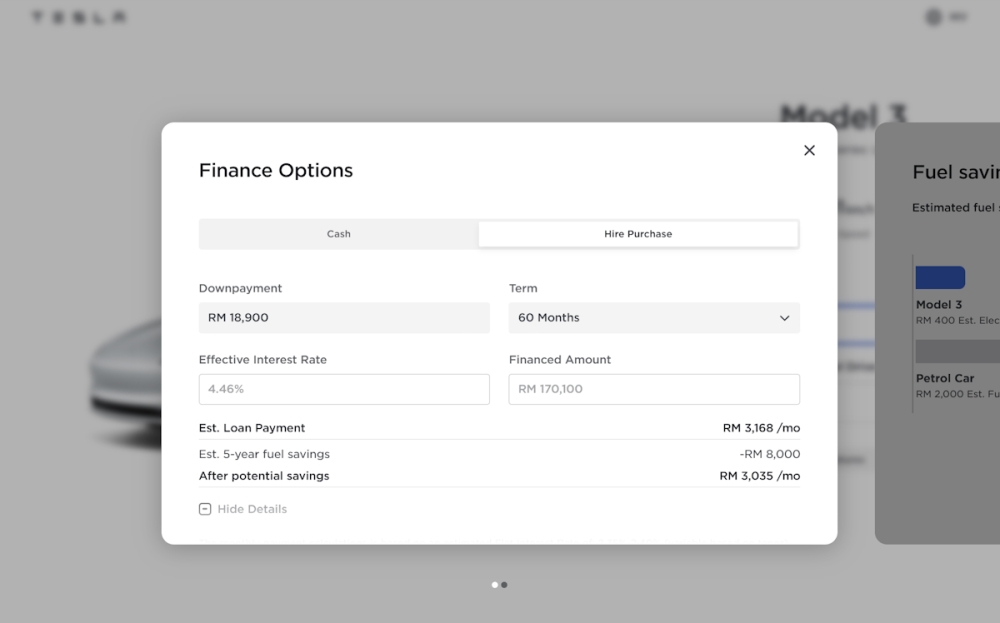
Task: Click the globe language icon
Action: [934, 17]
